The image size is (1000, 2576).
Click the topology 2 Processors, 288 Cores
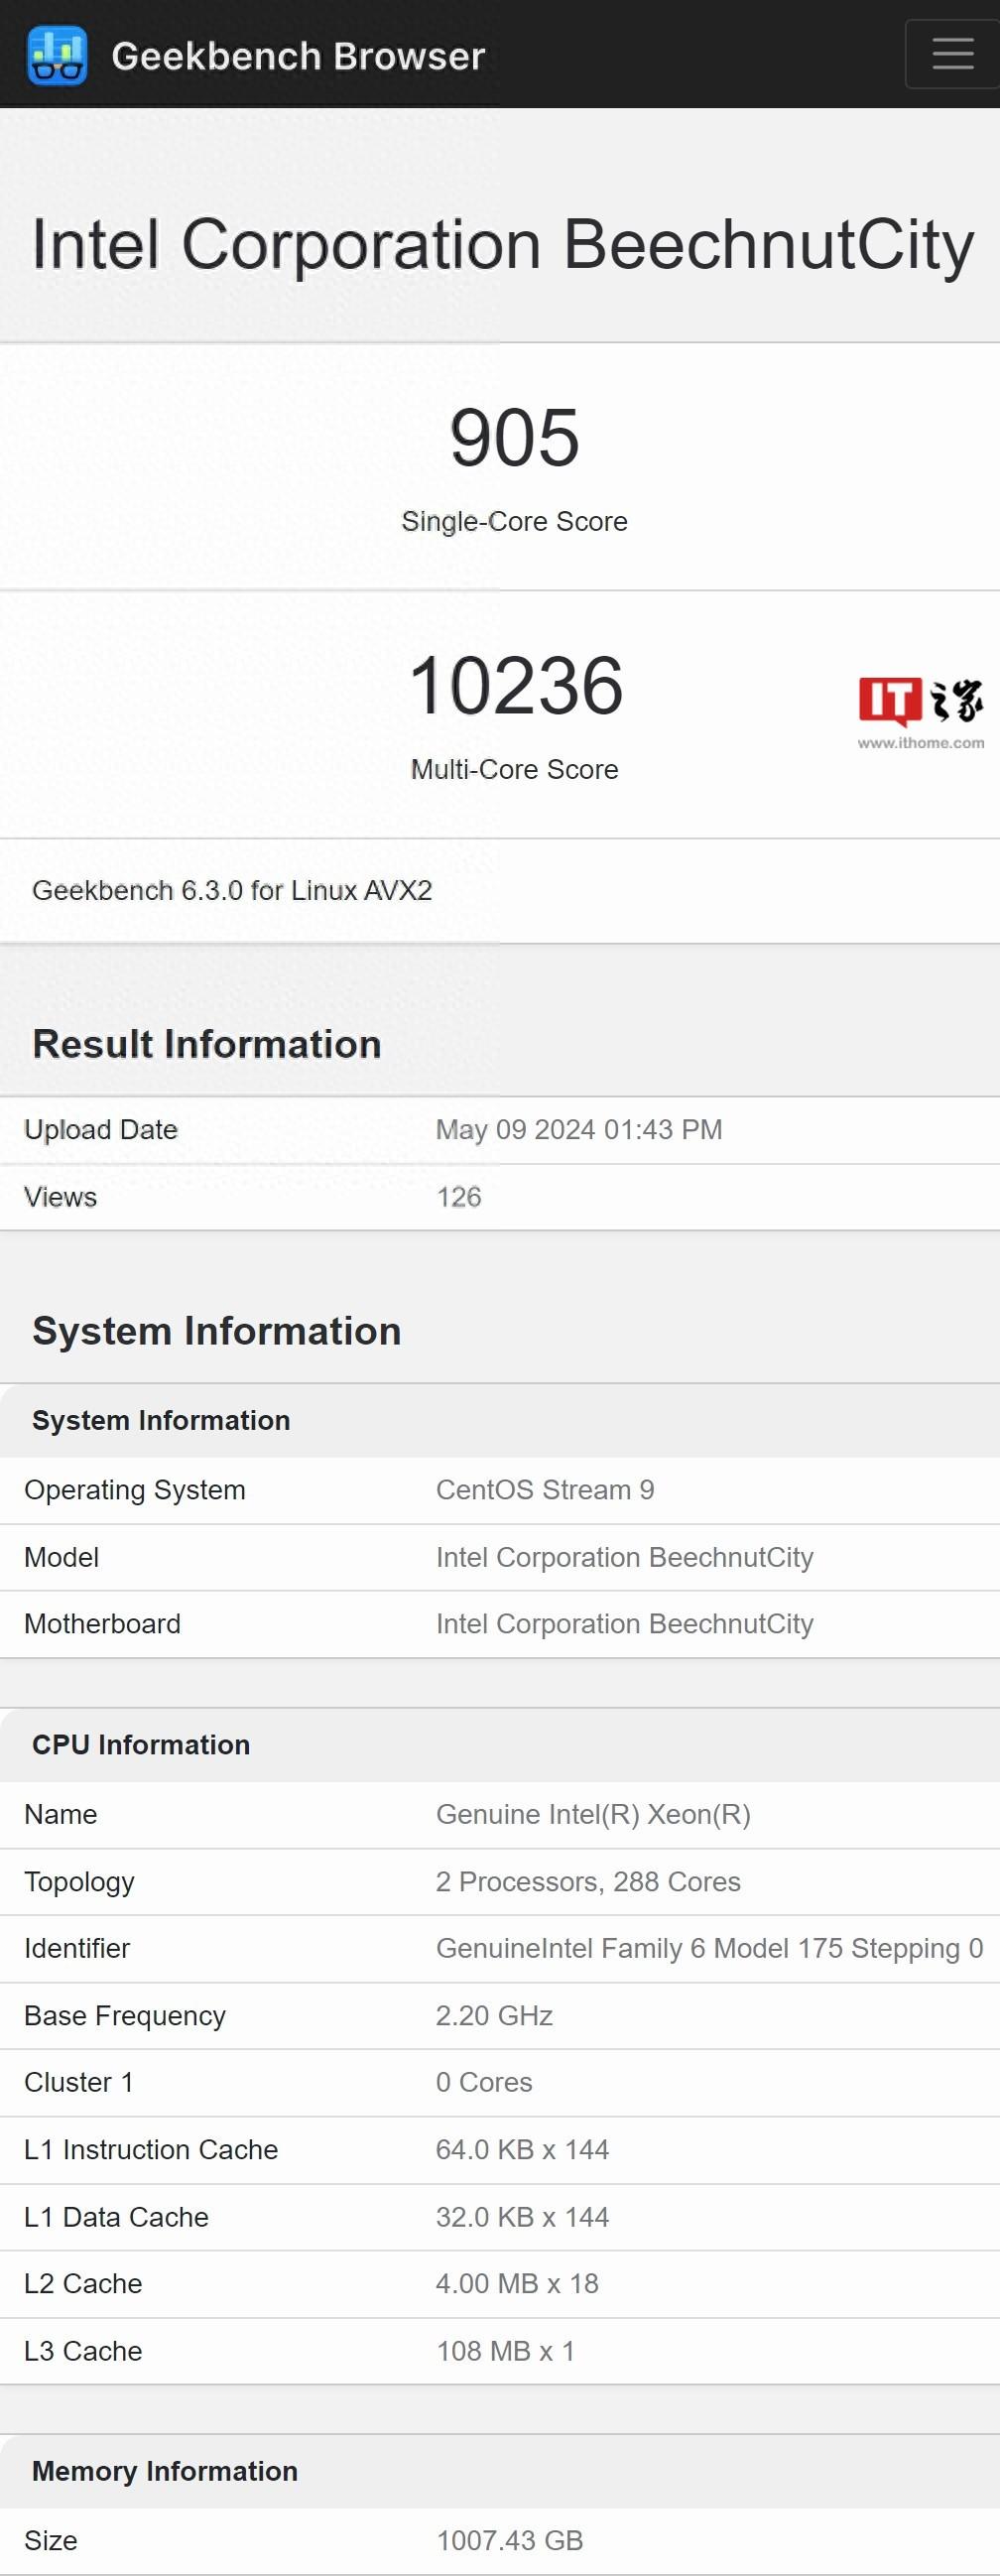[x=587, y=1882]
